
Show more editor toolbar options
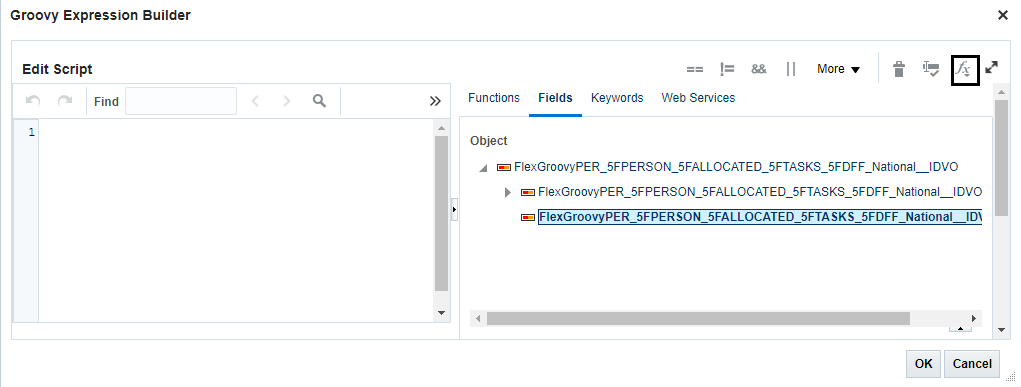(x=435, y=101)
